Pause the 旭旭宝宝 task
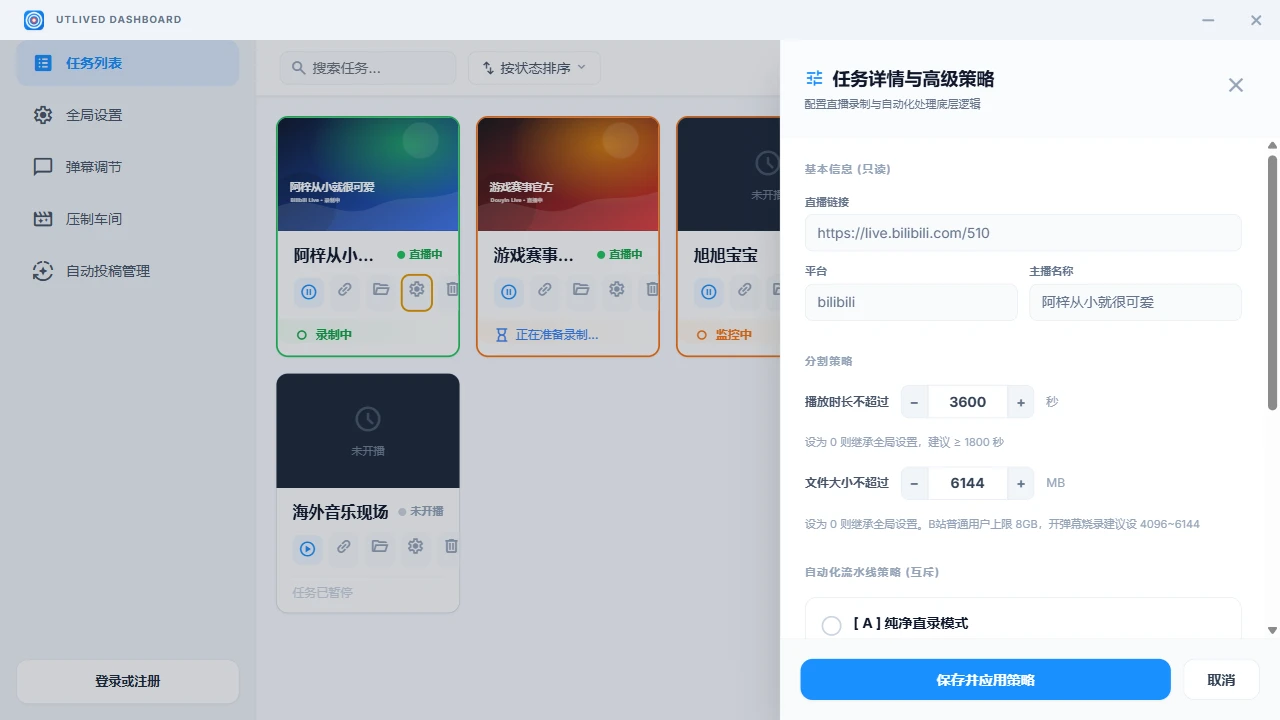This screenshot has height=720, width=1280. tap(709, 292)
